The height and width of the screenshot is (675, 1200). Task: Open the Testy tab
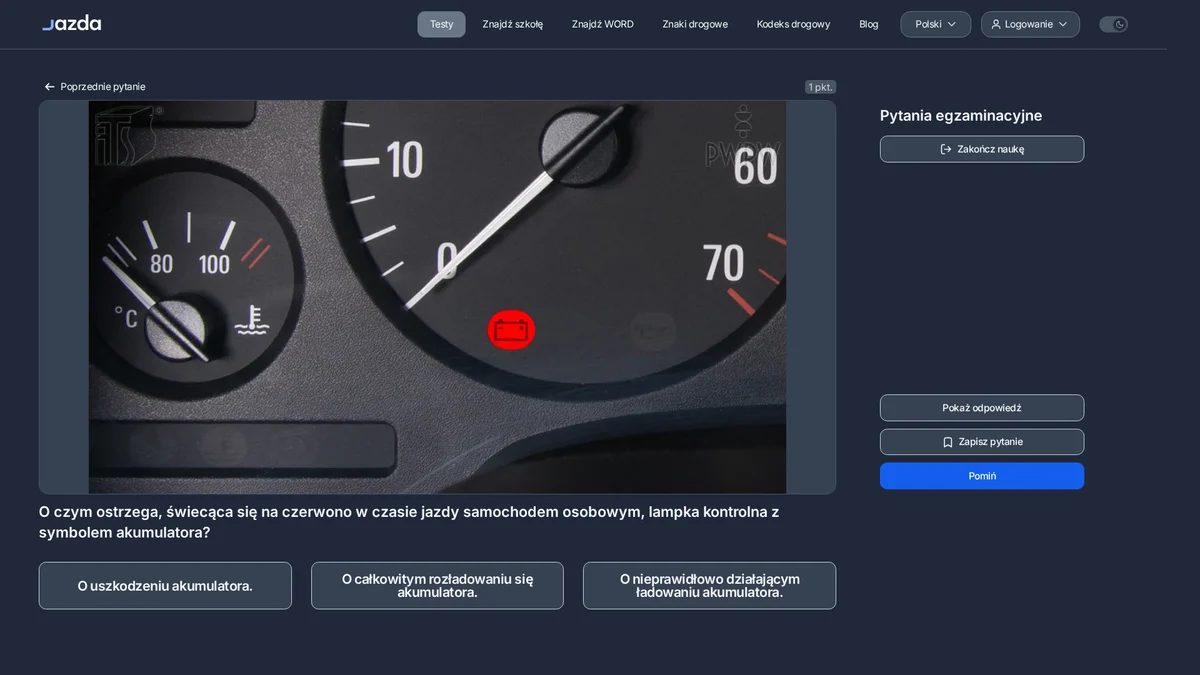pyautogui.click(x=441, y=24)
